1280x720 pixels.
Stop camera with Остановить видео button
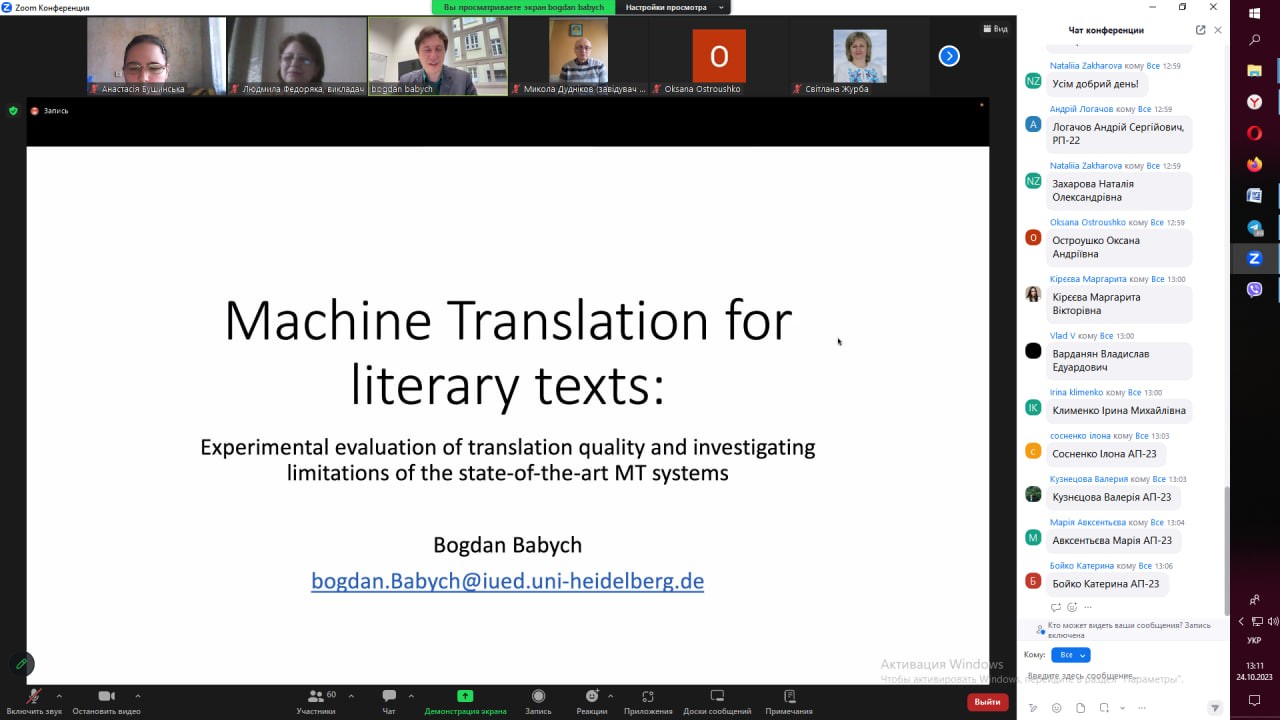click(106, 697)
